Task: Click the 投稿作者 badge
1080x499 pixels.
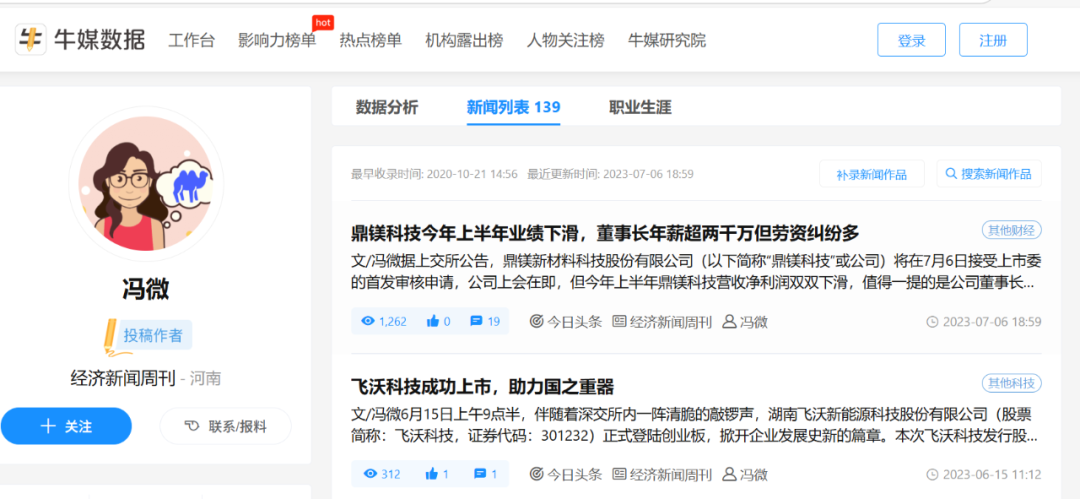Action: click(153, 336)
